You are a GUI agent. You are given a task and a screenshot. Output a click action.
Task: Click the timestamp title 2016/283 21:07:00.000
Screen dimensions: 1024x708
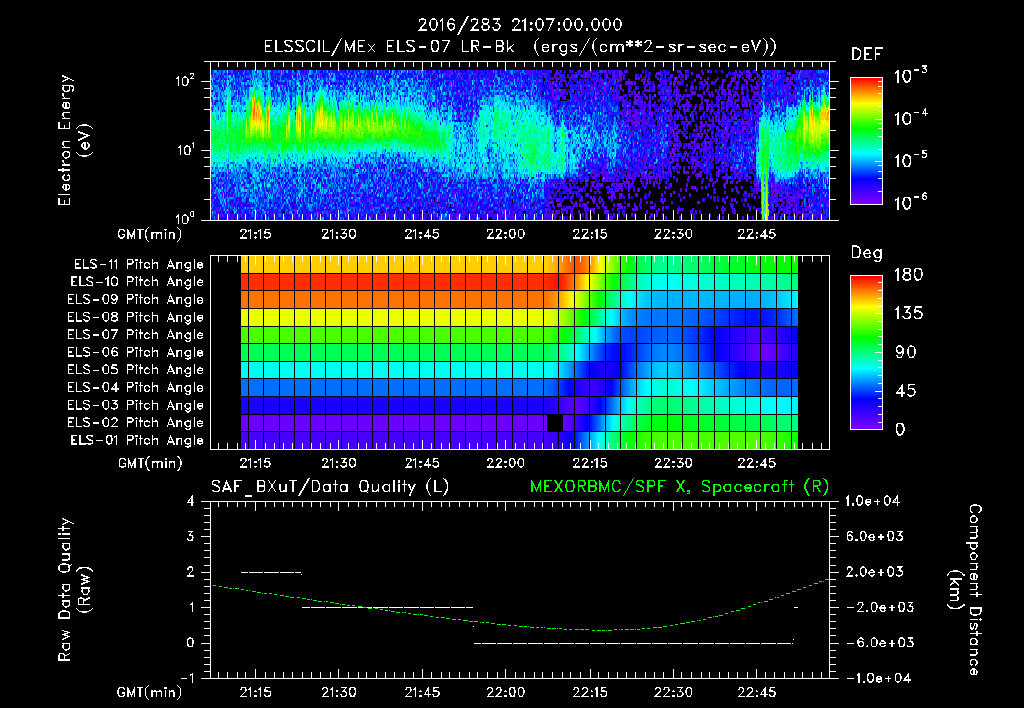pos(520,25)
